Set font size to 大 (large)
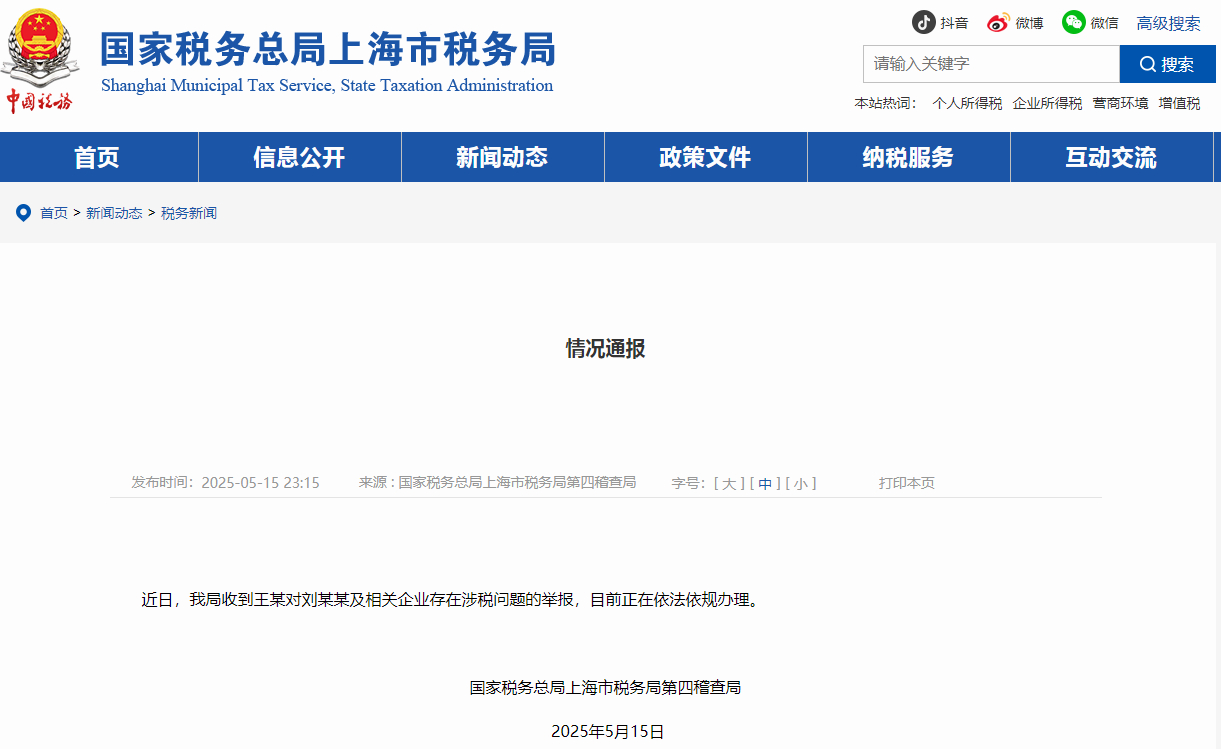The image size is (1221, 749). pos(729,483)
